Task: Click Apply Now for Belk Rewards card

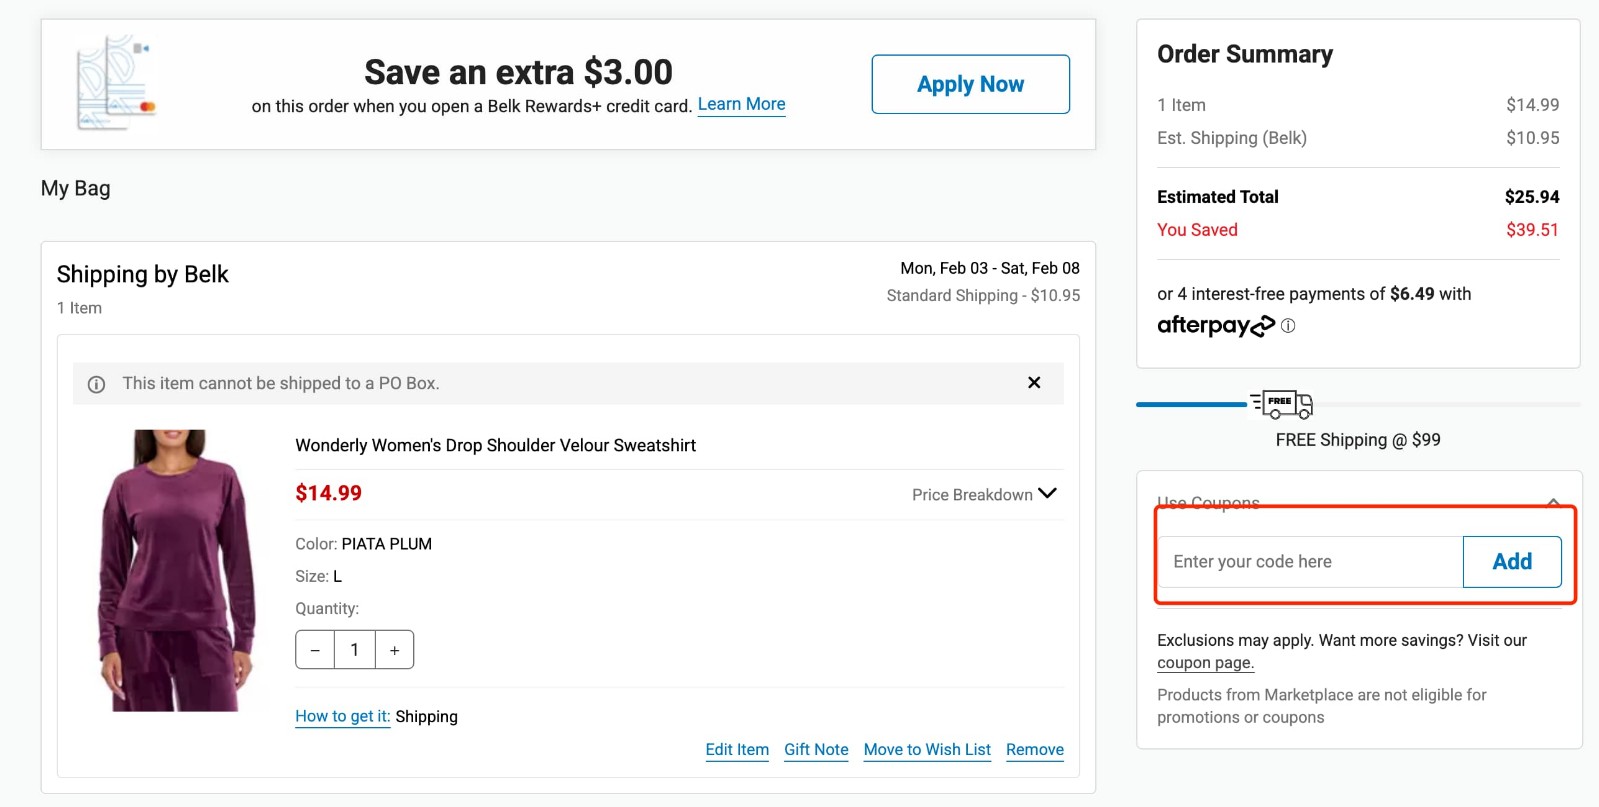Action: [x=970, y=84]
